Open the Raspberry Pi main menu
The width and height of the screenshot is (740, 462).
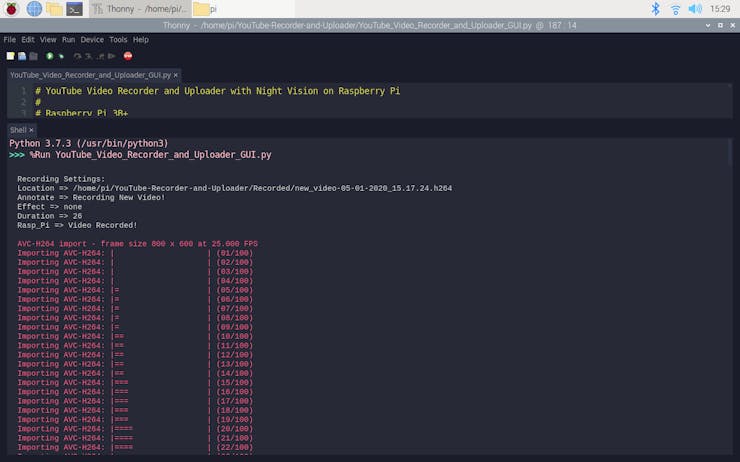tap(11, 8)
